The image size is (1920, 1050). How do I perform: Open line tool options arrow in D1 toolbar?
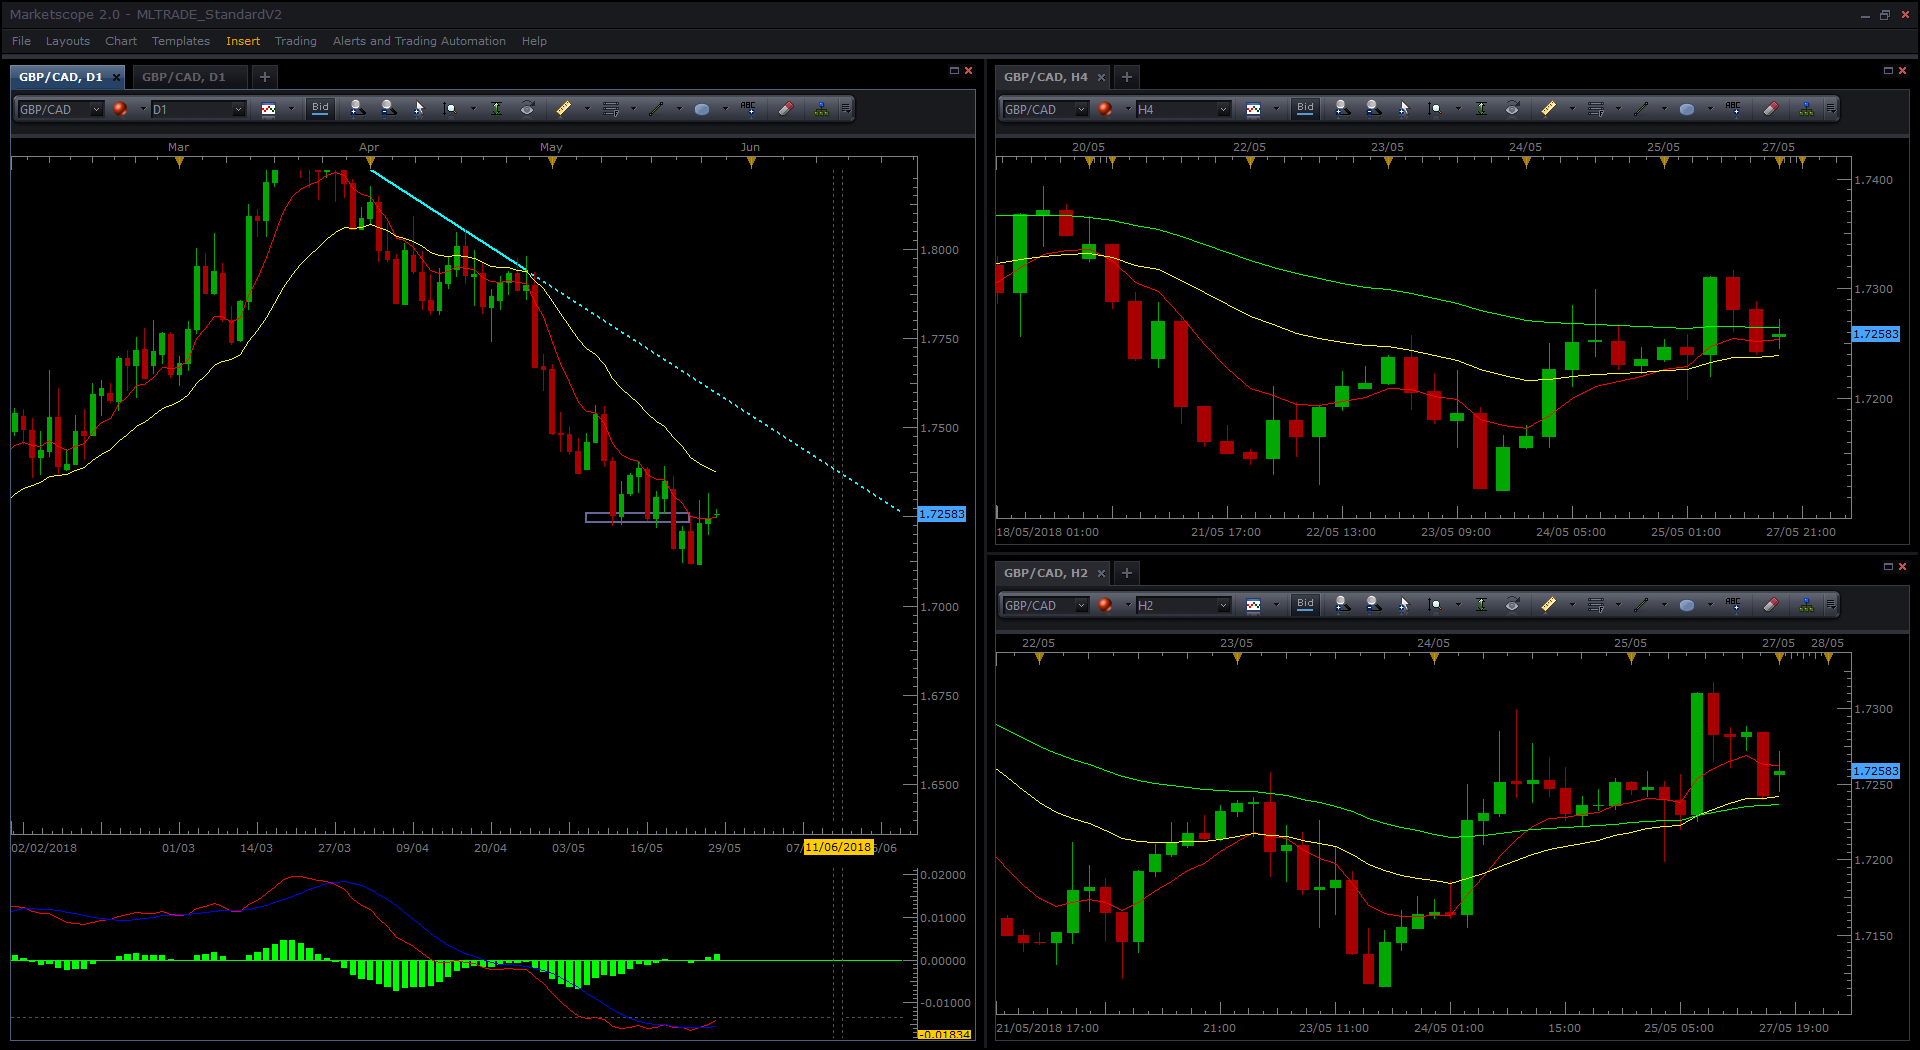click(x=679, y=109)
